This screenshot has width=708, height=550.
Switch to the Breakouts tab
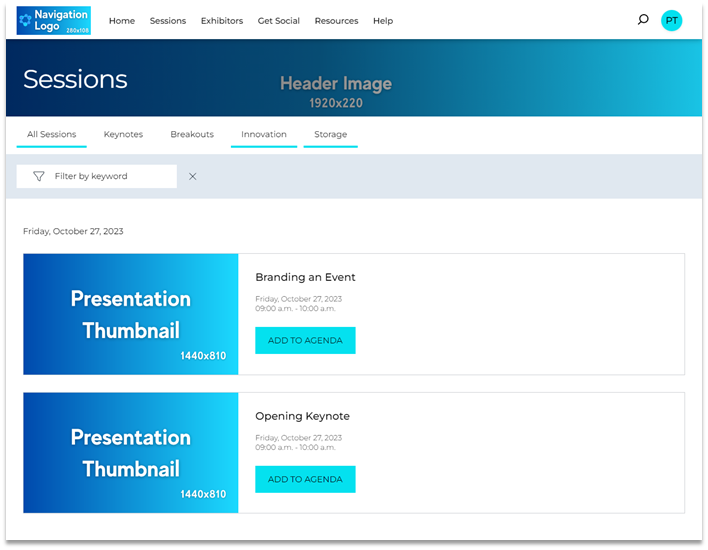pos(192,135)
